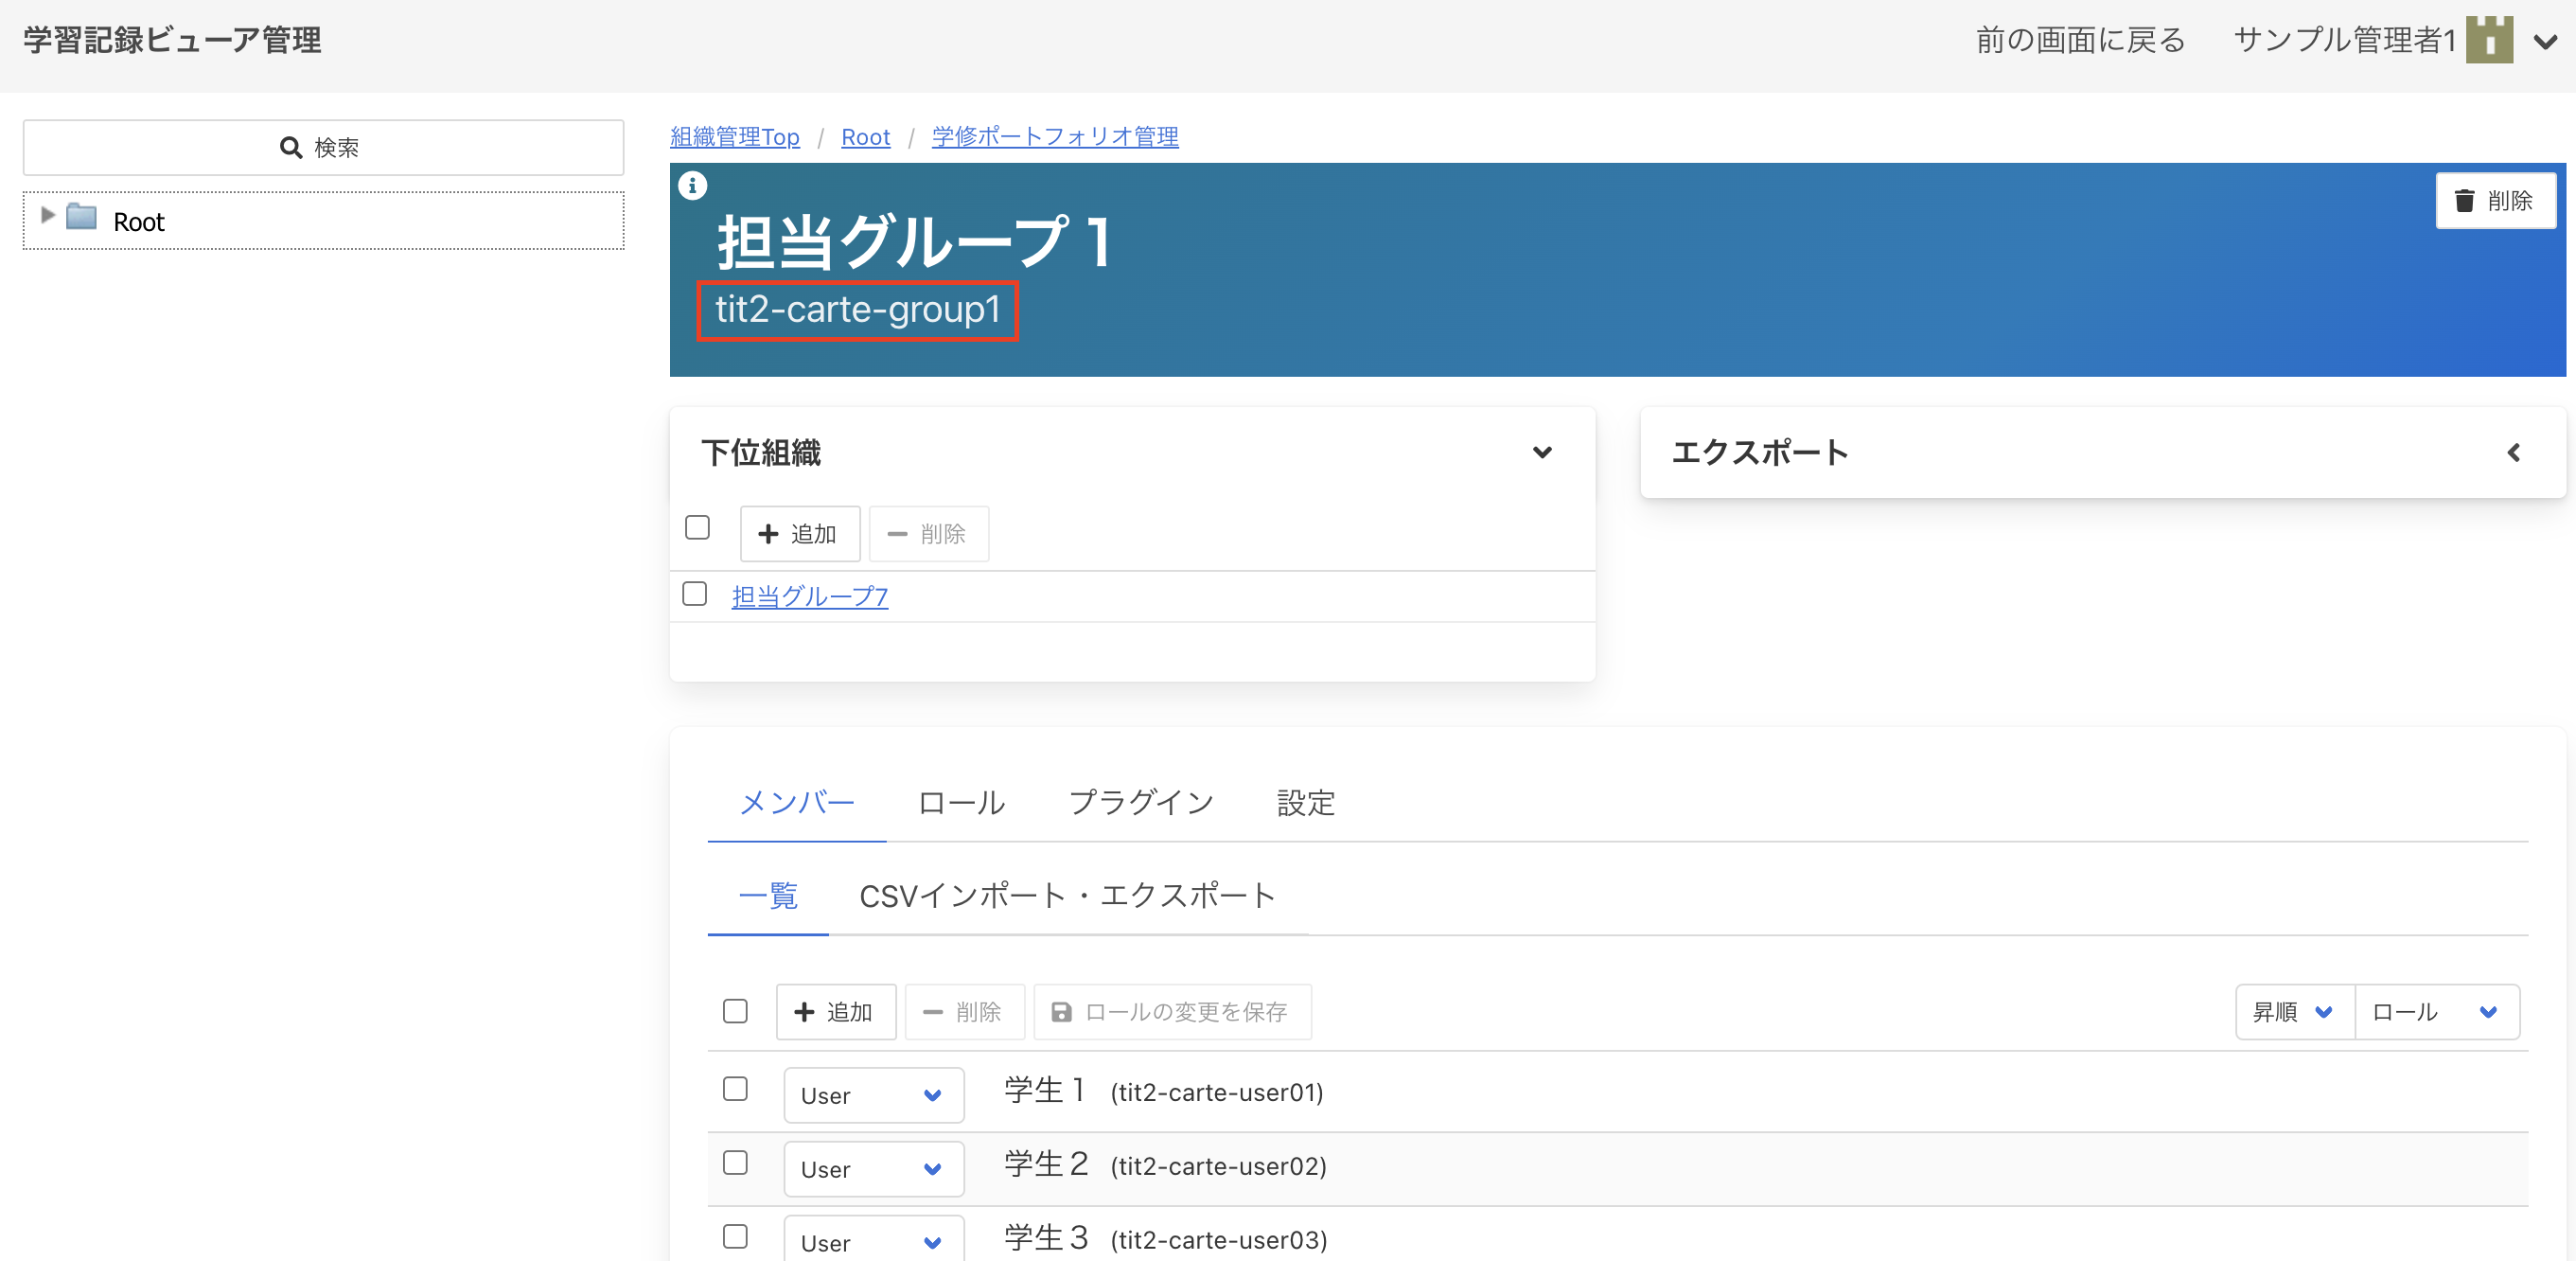Click the tit2-carte-group1 identifier text
This screenshot has height=1261, width=2576.
pos(857,309)
